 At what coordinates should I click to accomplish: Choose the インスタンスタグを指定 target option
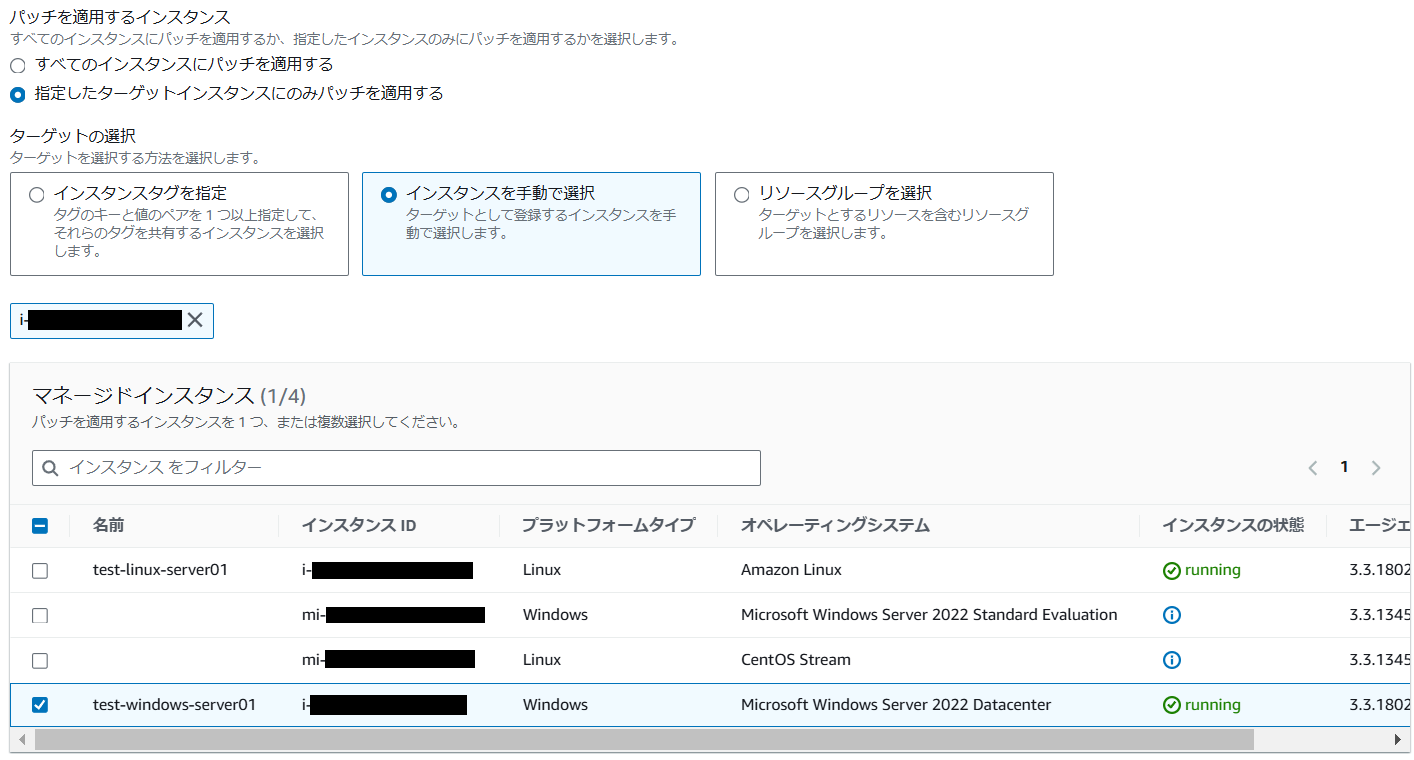coord(36,194)
